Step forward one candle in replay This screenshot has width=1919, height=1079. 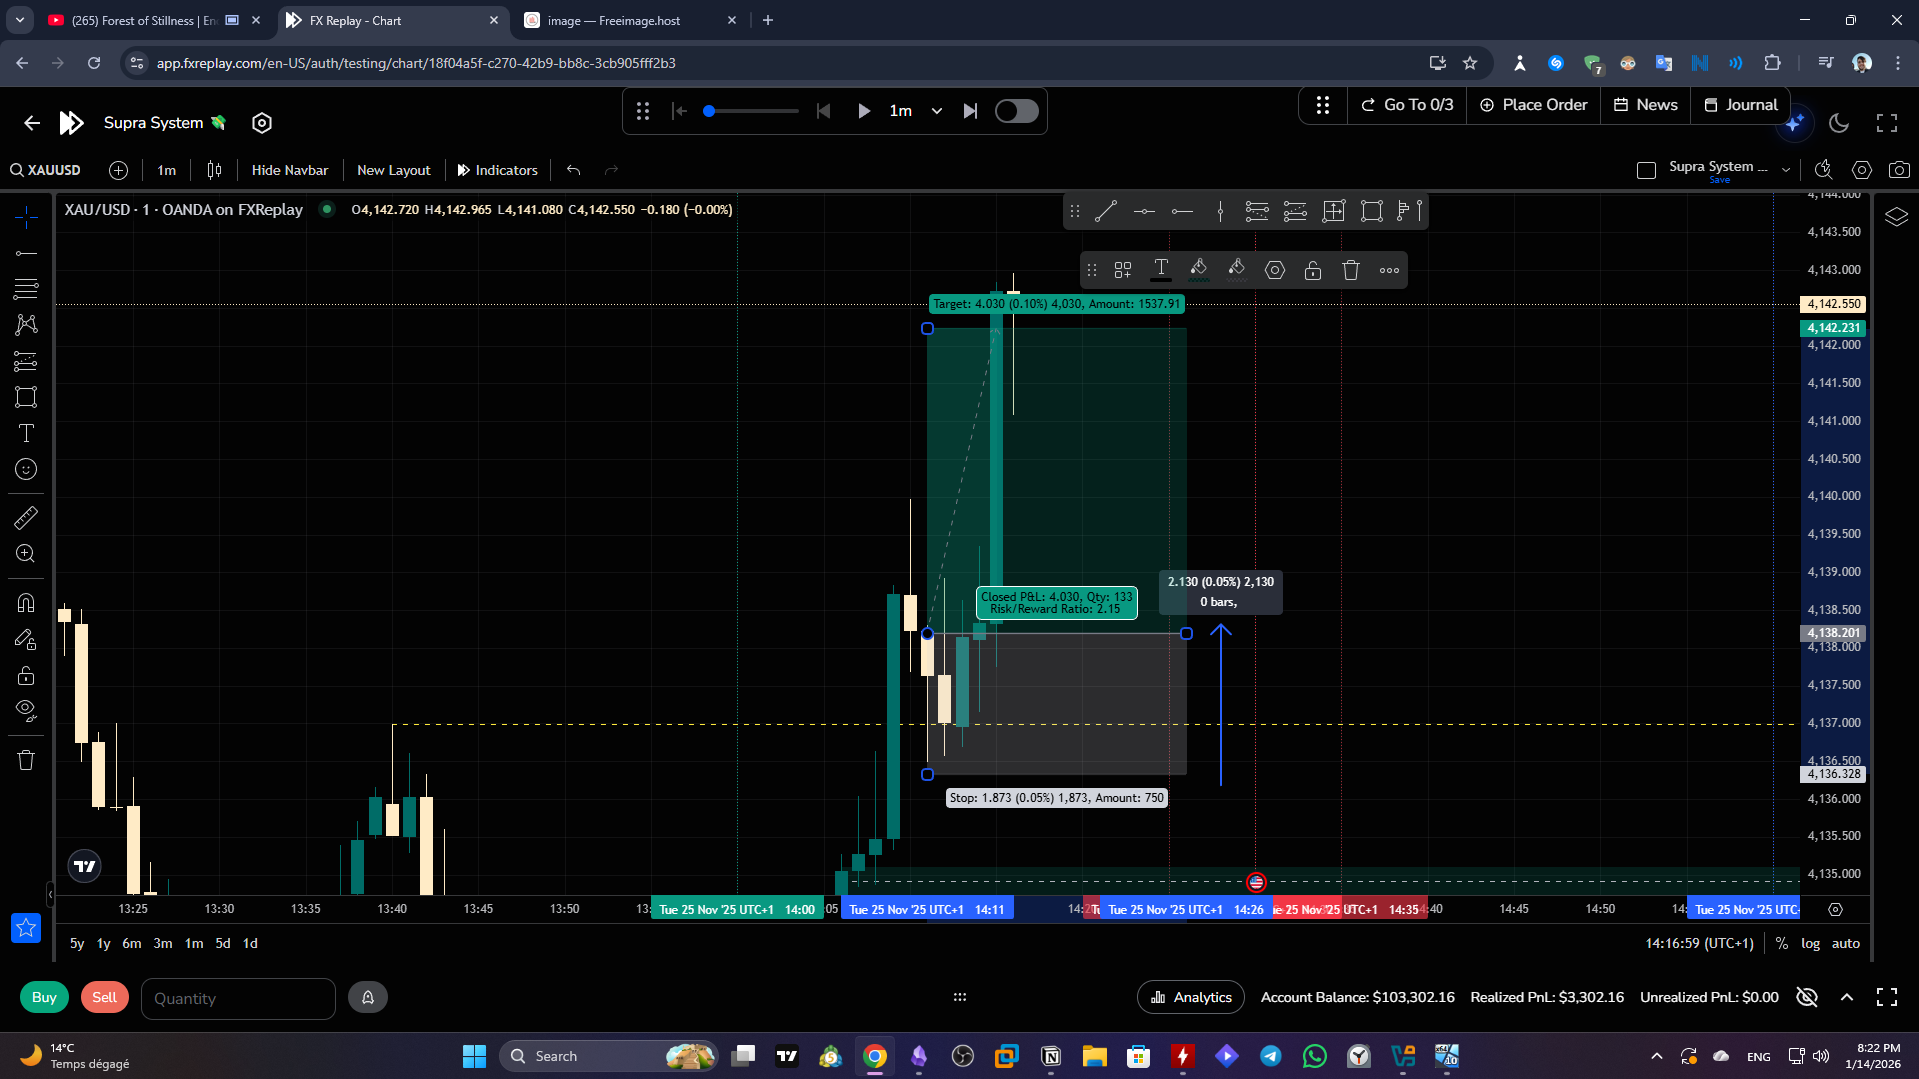click(x=970, y=111)
